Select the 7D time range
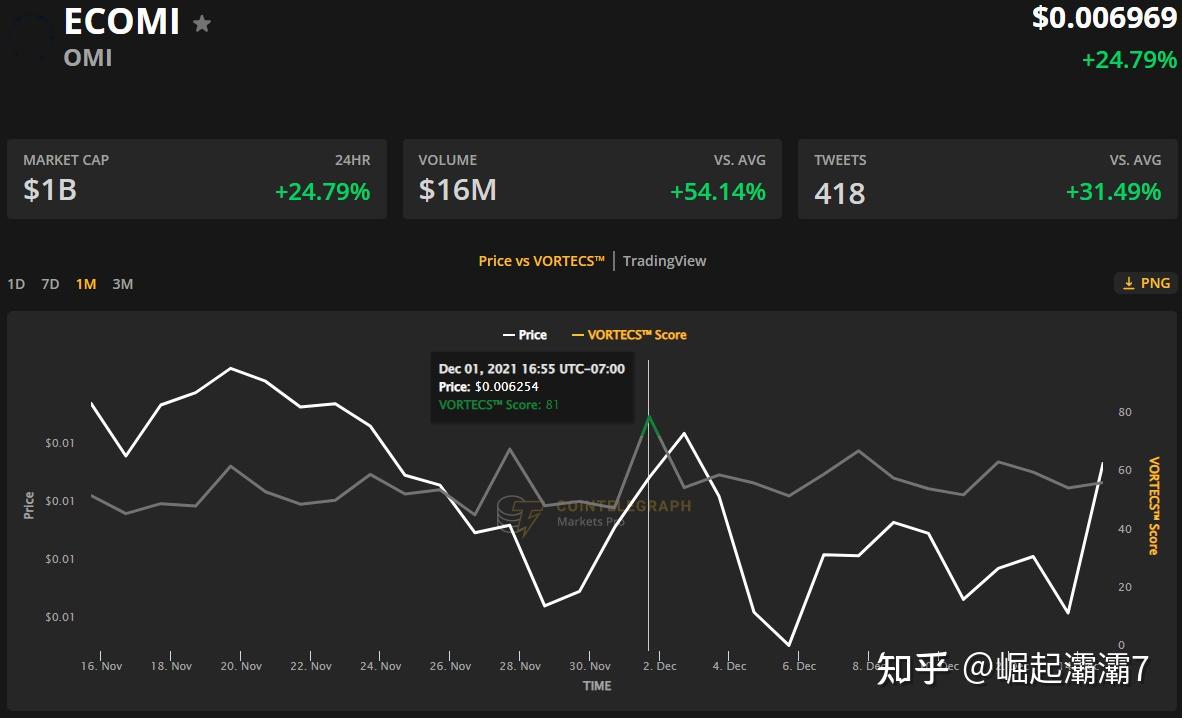 tap(50, 284)
